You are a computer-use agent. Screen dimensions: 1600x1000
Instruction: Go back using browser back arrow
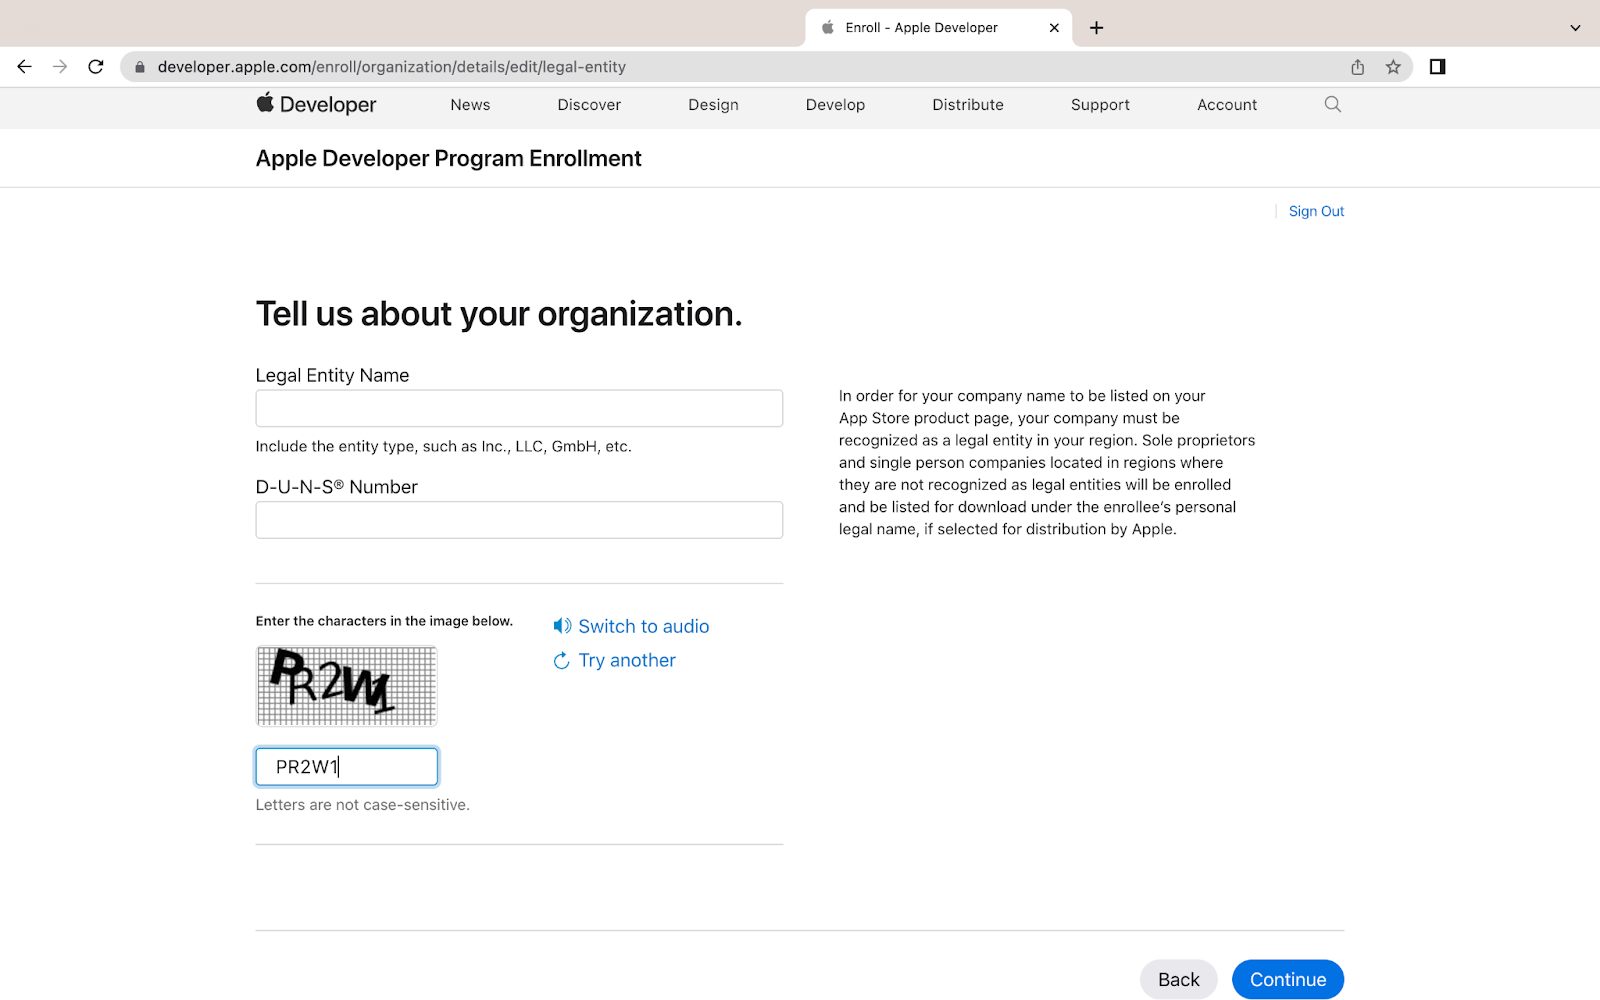(x=24, y=67)
